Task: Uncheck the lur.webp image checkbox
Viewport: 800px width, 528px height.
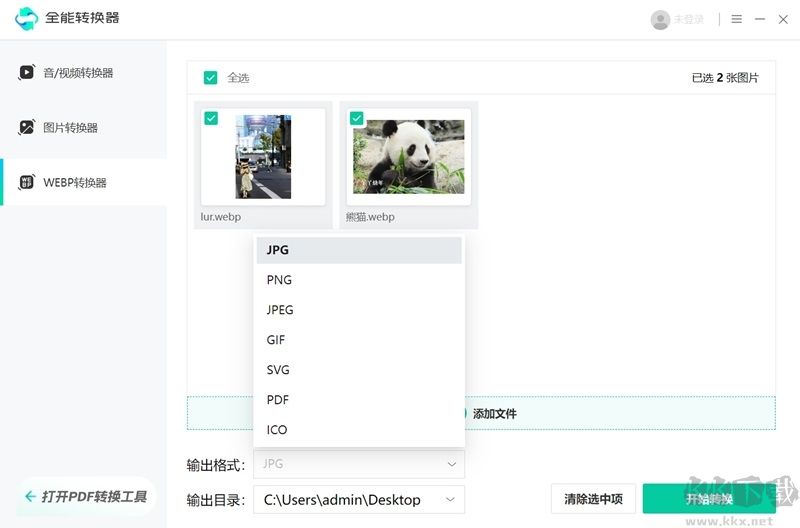Action: 211,118
